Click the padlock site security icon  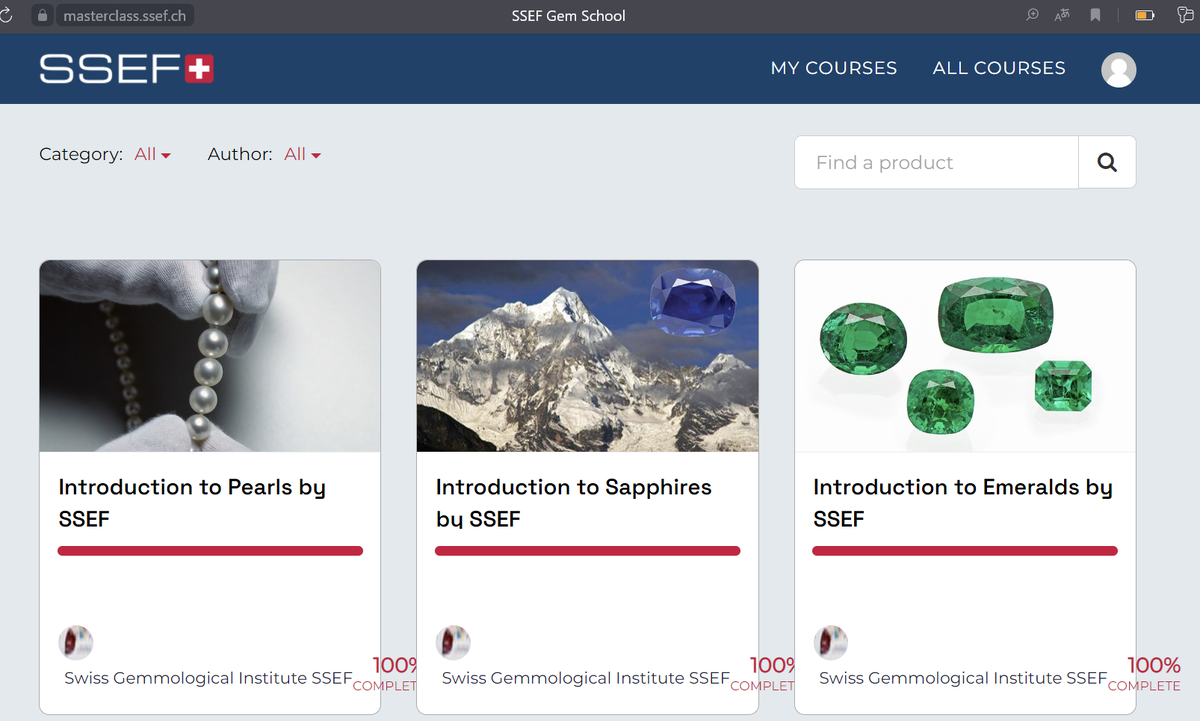42,16
